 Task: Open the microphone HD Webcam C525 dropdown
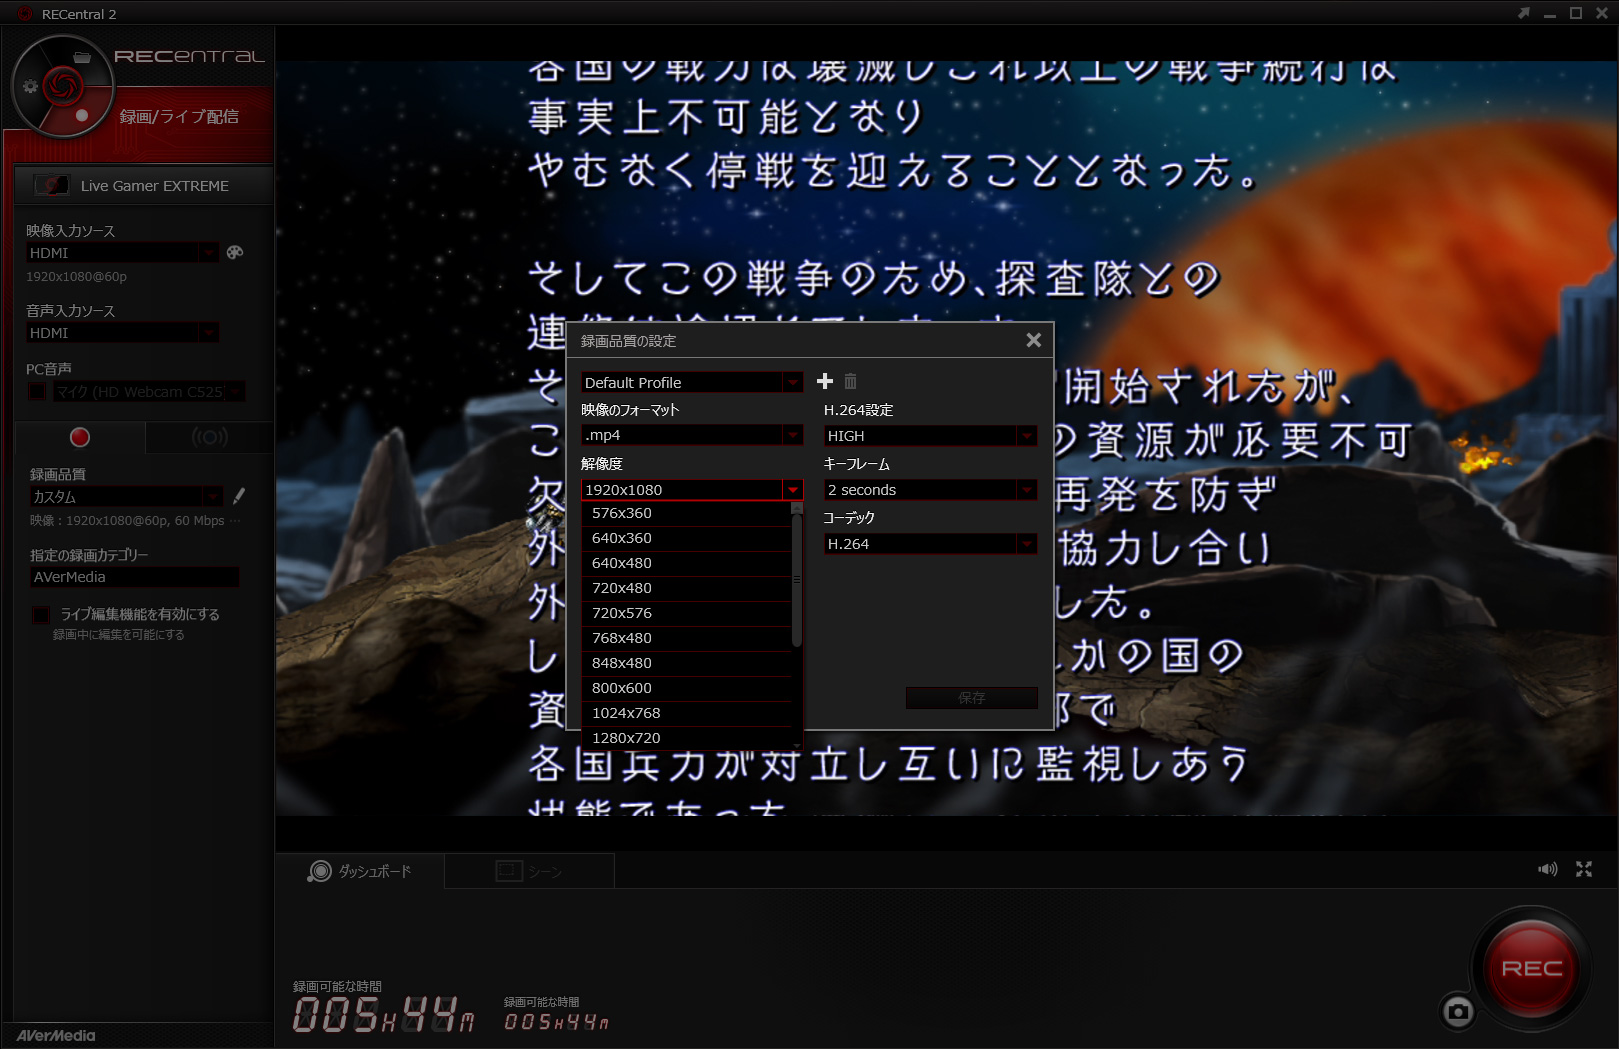(x=149, y=392)
